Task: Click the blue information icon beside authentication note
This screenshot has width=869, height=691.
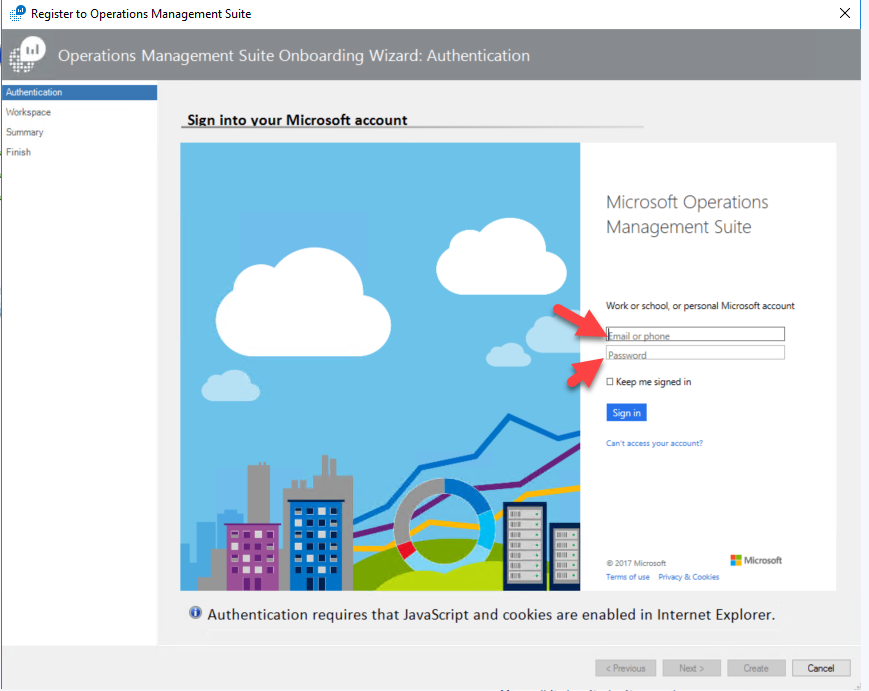Action: [195, 612]
